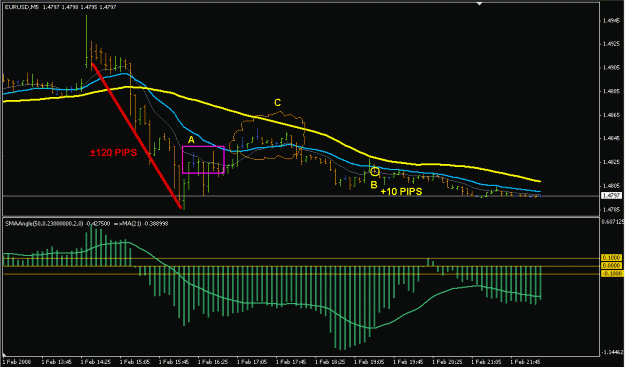This screenshot has width=625, height=367.
Task: Click the 1 Feb 21:45 time label
Action: (x=525, y=362)
